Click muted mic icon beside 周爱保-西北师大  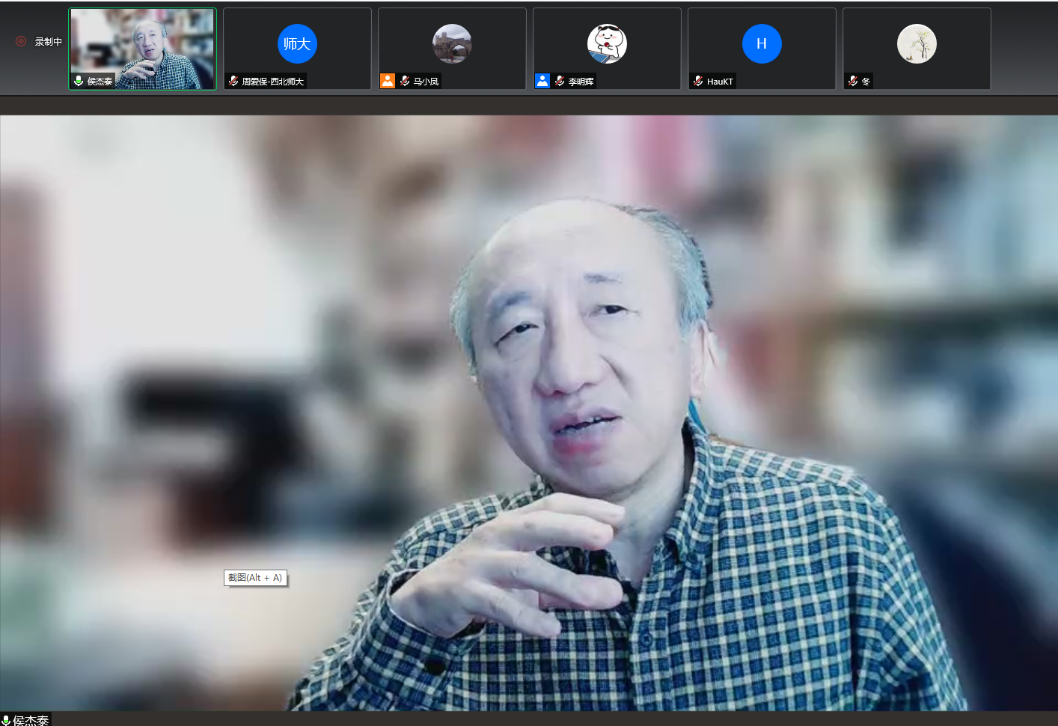tap(234, 81)
